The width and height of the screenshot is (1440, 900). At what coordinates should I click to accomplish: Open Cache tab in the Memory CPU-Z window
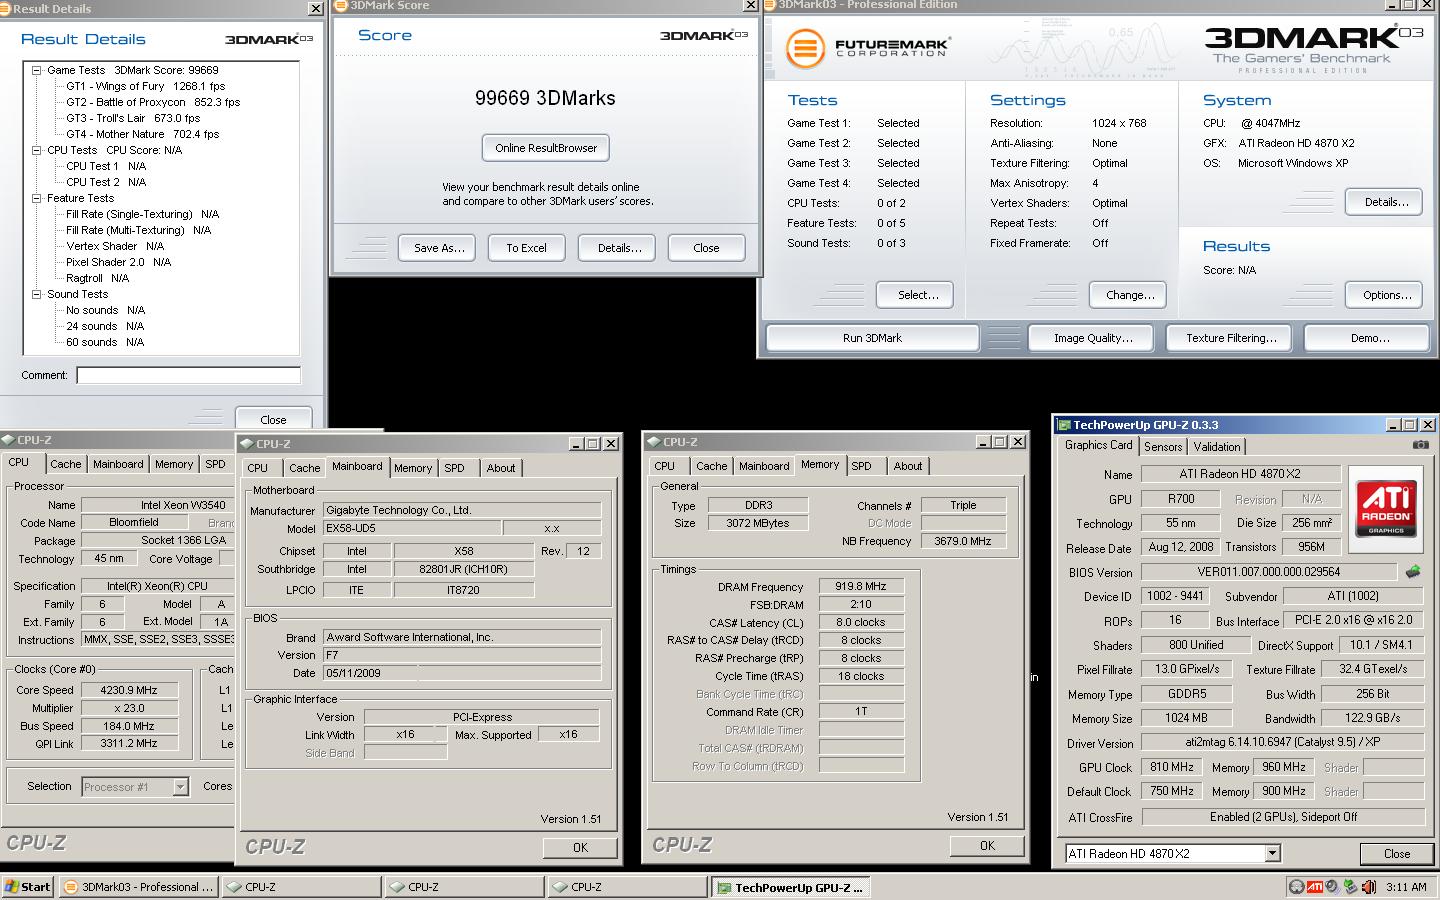[712, 466]
